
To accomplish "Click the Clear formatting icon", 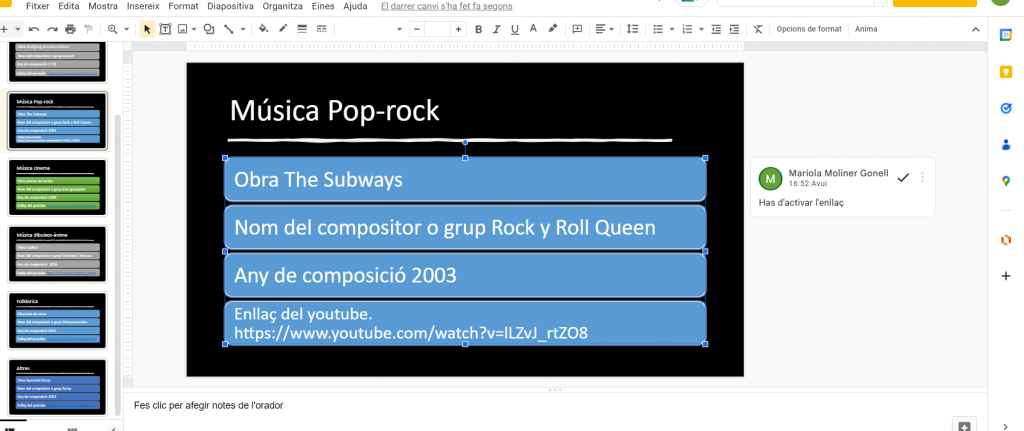I will 758,29.
